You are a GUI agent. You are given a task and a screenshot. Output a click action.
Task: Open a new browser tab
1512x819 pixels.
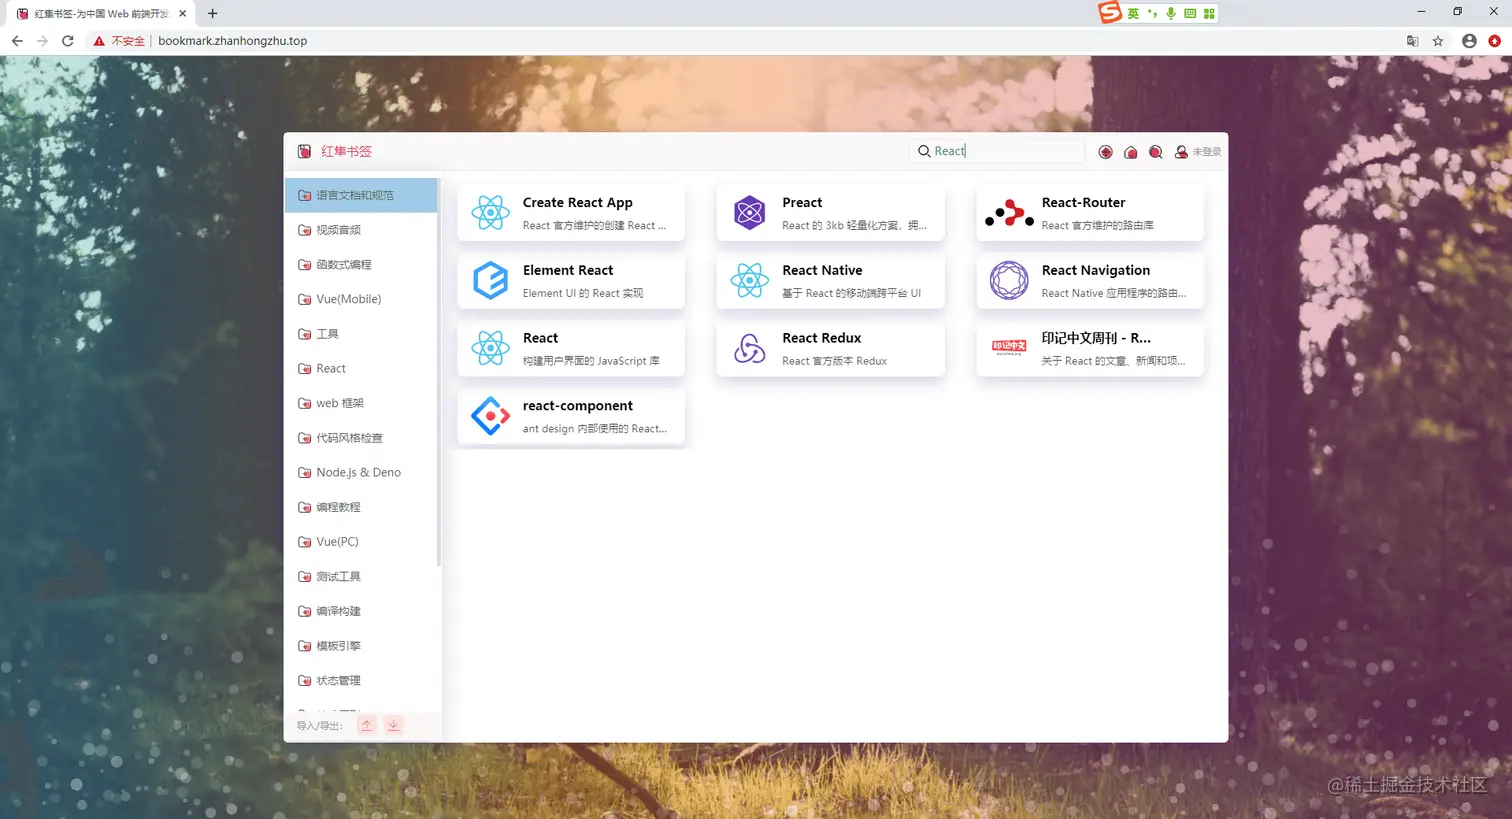tap(212, 14)
